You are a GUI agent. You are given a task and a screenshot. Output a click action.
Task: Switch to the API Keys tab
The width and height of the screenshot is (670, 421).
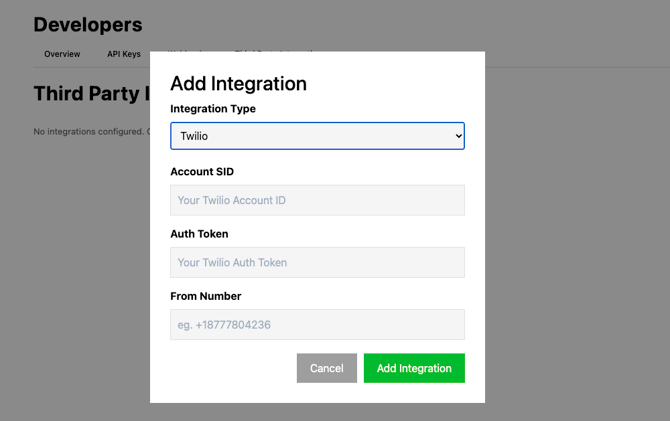tap(124, 54)
